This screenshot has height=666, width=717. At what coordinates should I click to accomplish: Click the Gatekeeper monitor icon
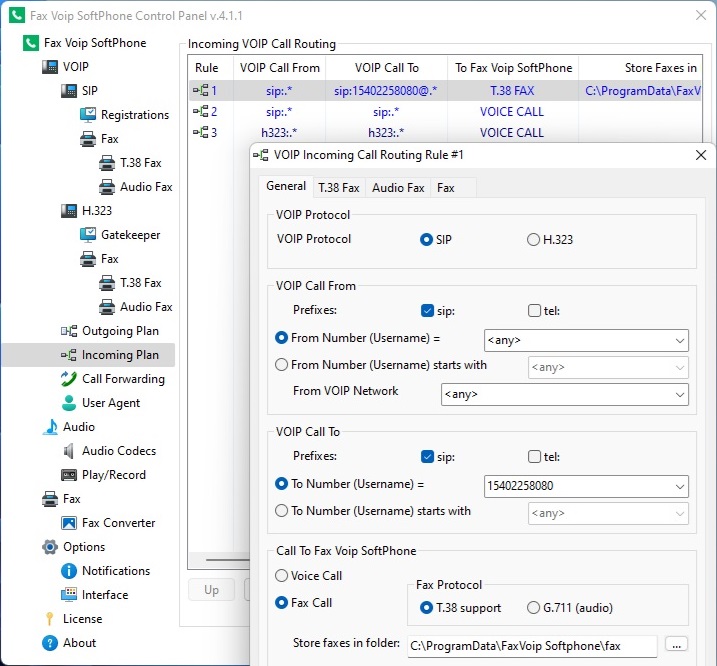tap(88, 235)
